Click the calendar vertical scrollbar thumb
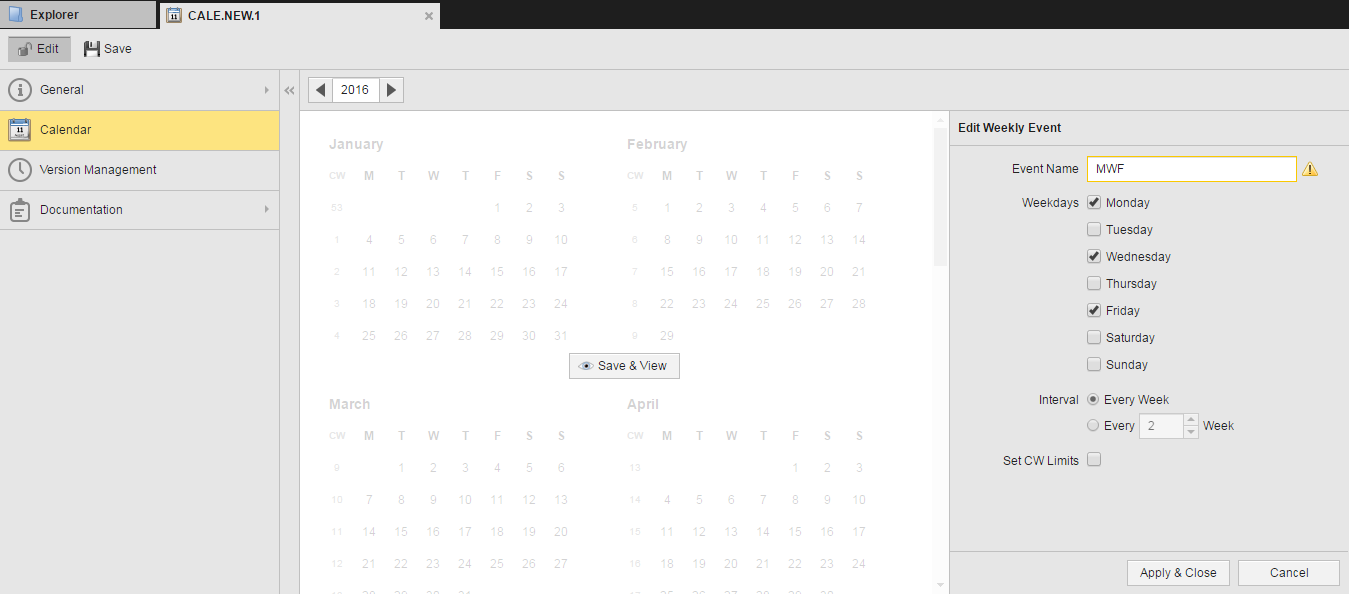The image size is (1349, 594). coord(940,196)
